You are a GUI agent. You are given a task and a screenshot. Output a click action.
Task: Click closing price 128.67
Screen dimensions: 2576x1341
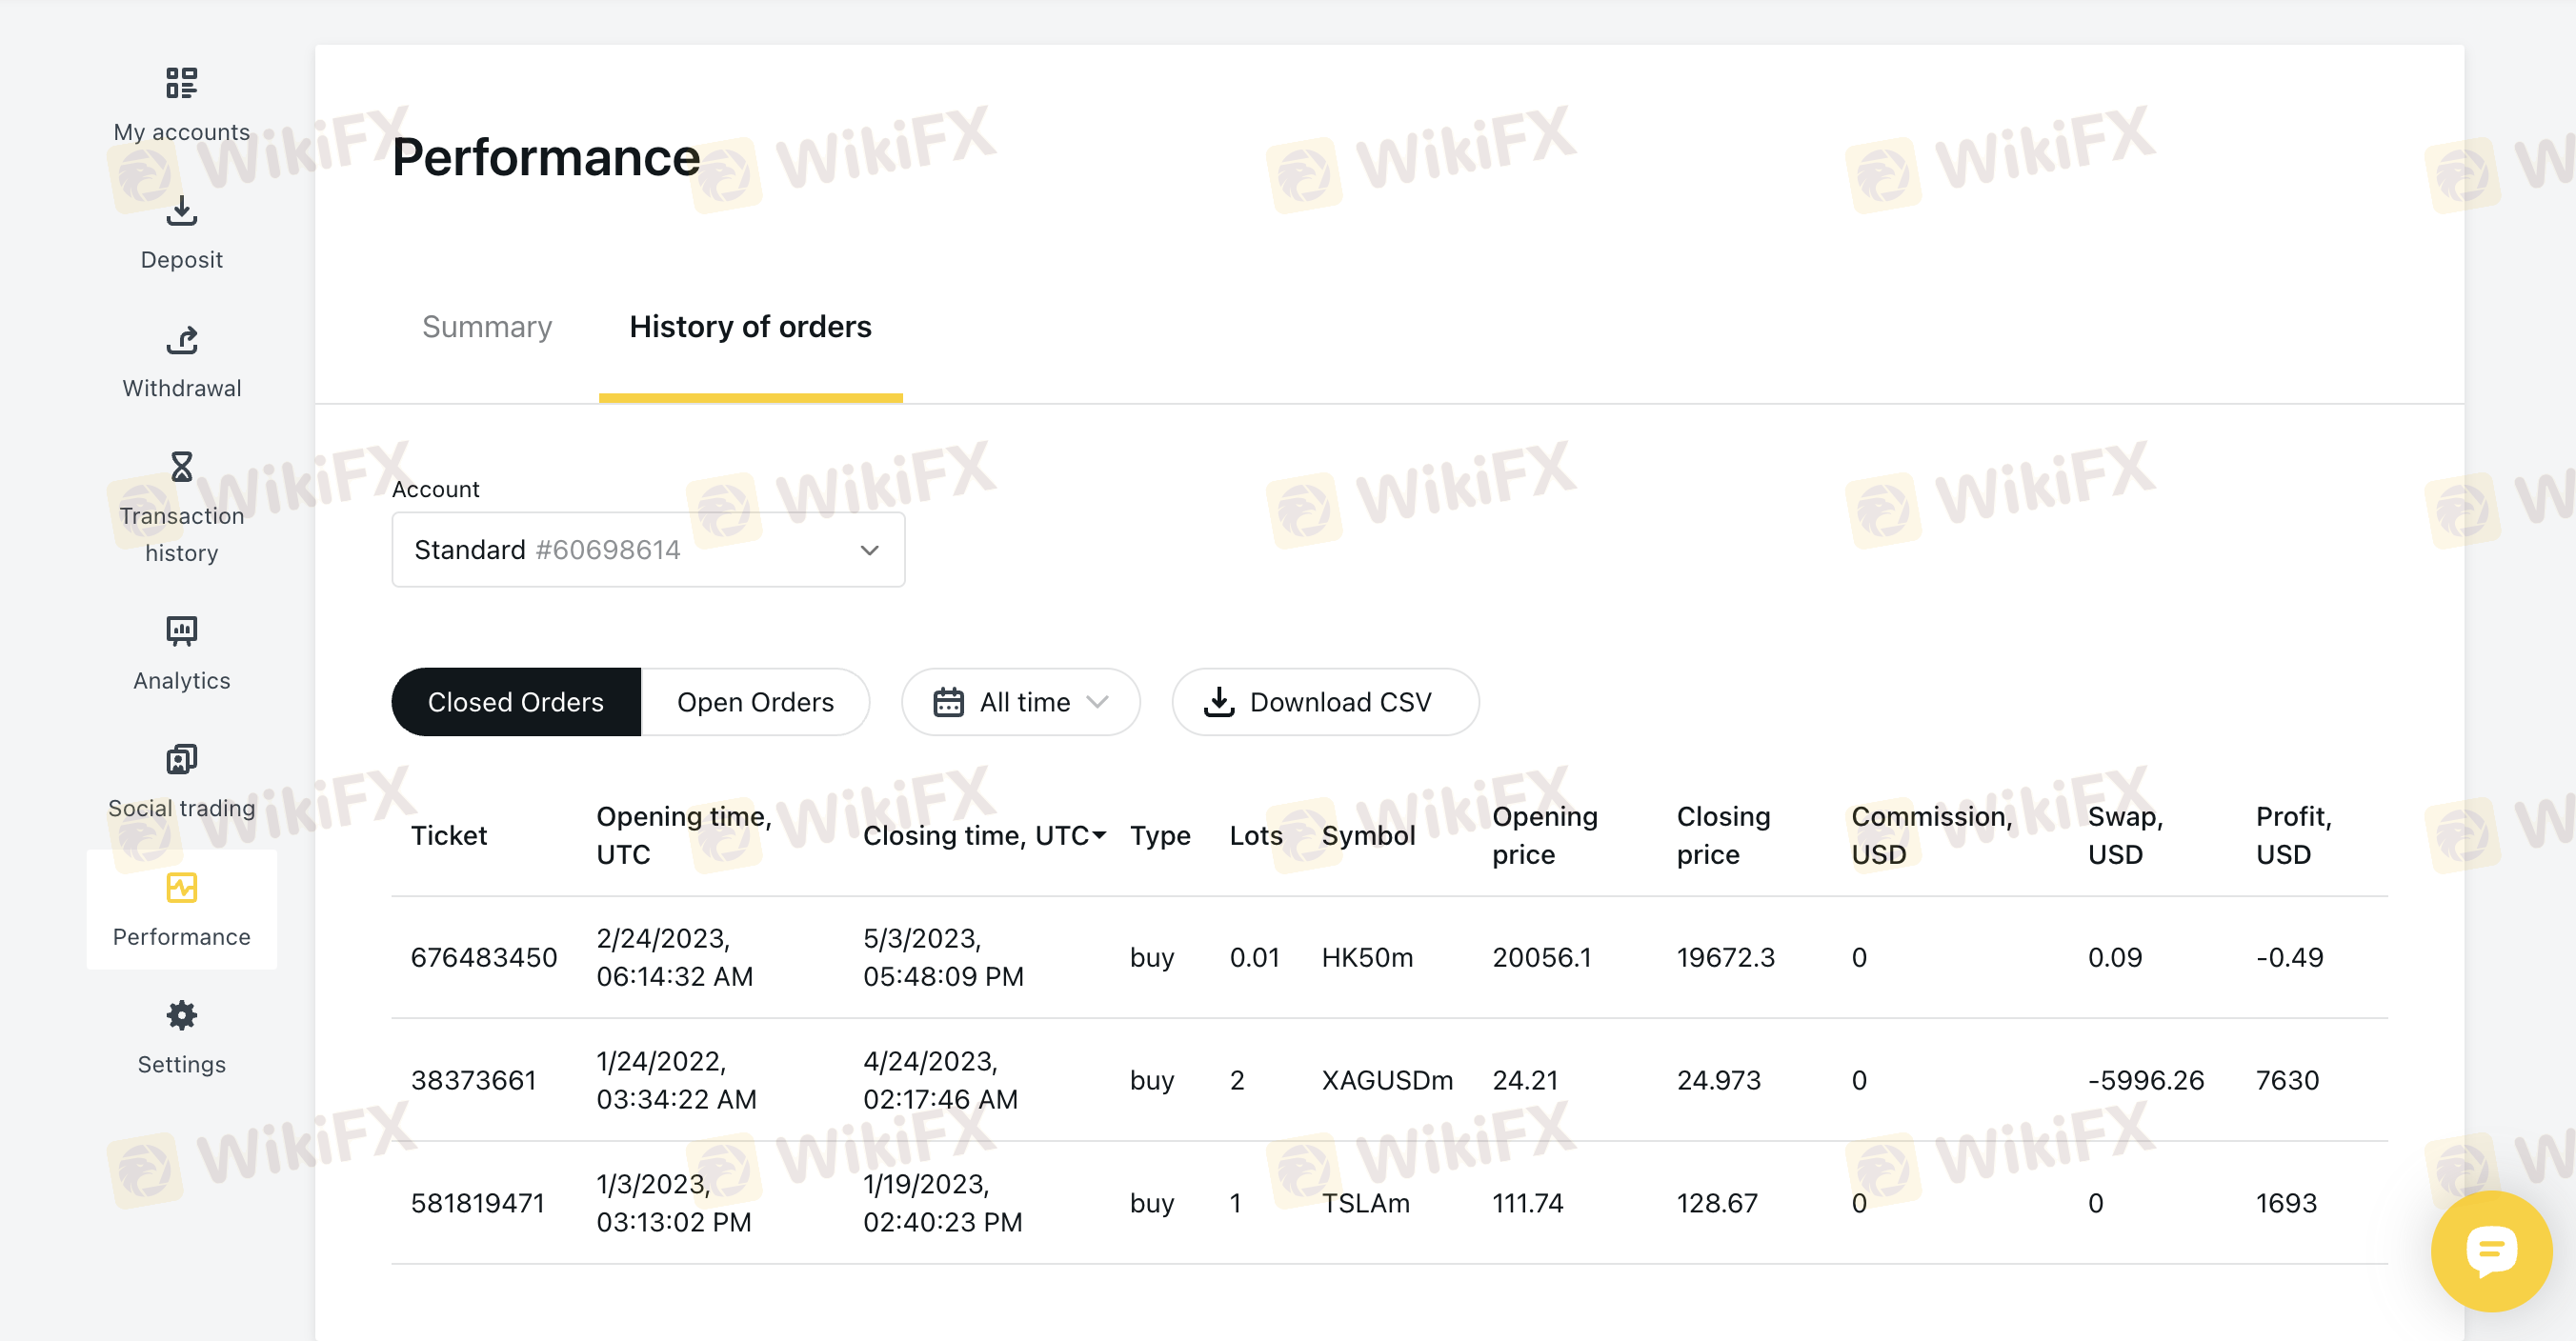tap(1716, 1203)
